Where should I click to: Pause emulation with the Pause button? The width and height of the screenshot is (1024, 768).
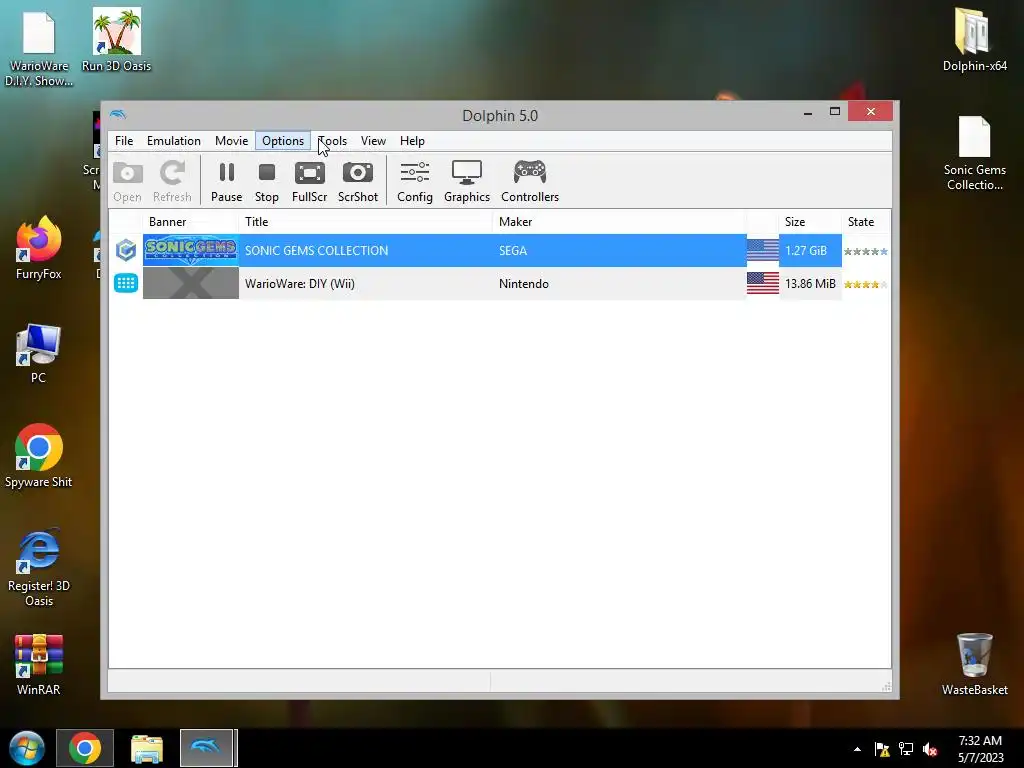[227, 181]
